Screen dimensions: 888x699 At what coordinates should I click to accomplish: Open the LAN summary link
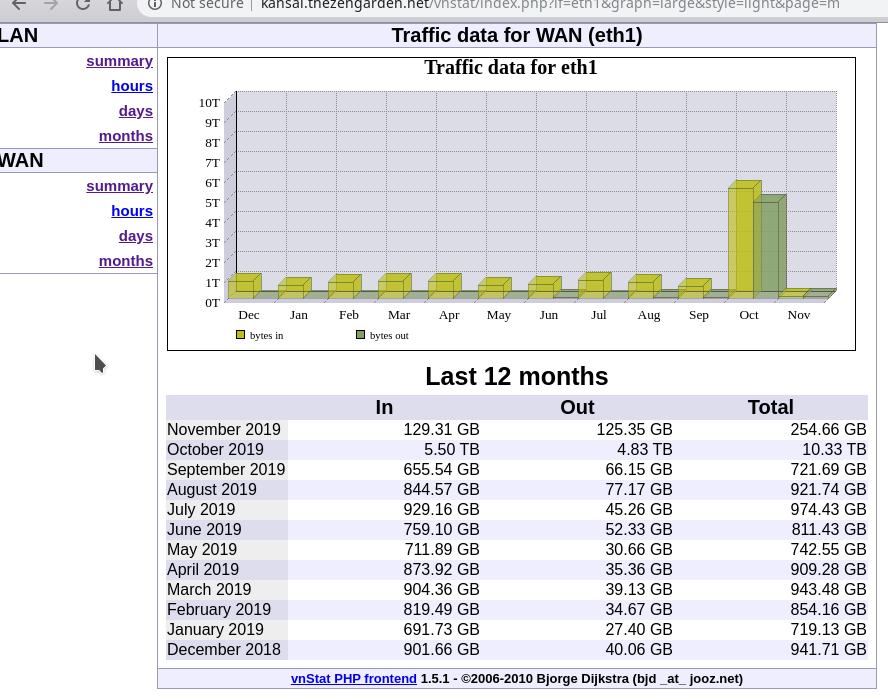click(x=119, y=61)
